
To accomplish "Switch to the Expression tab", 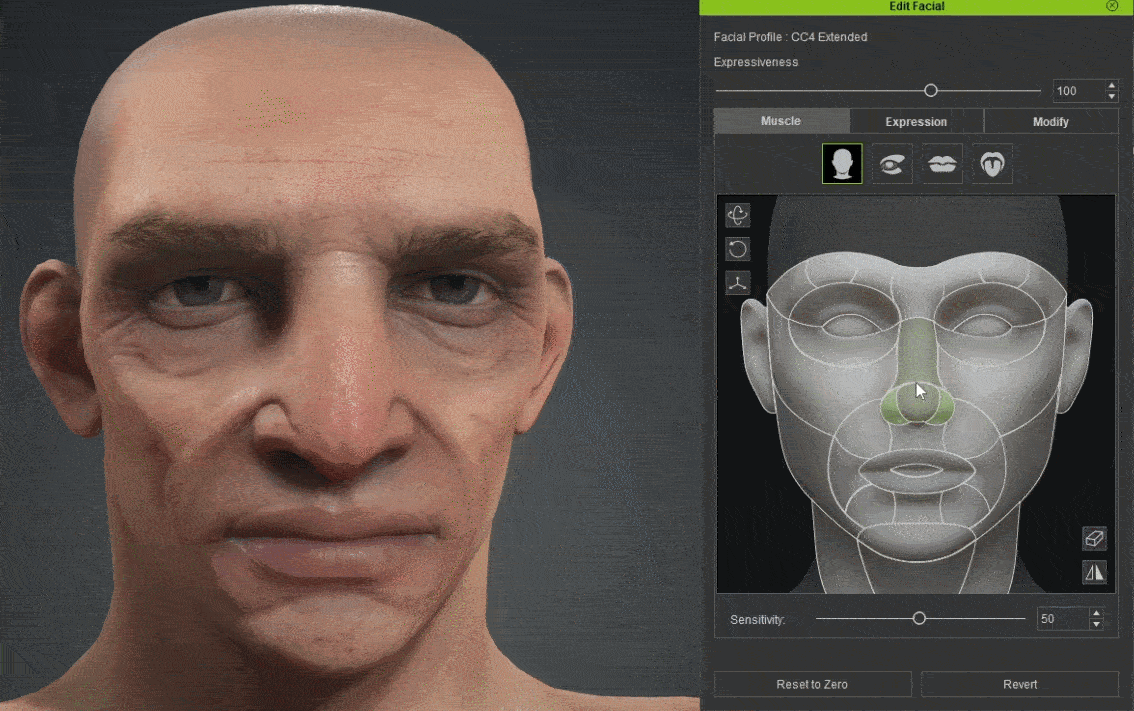I will click(916, 122).
